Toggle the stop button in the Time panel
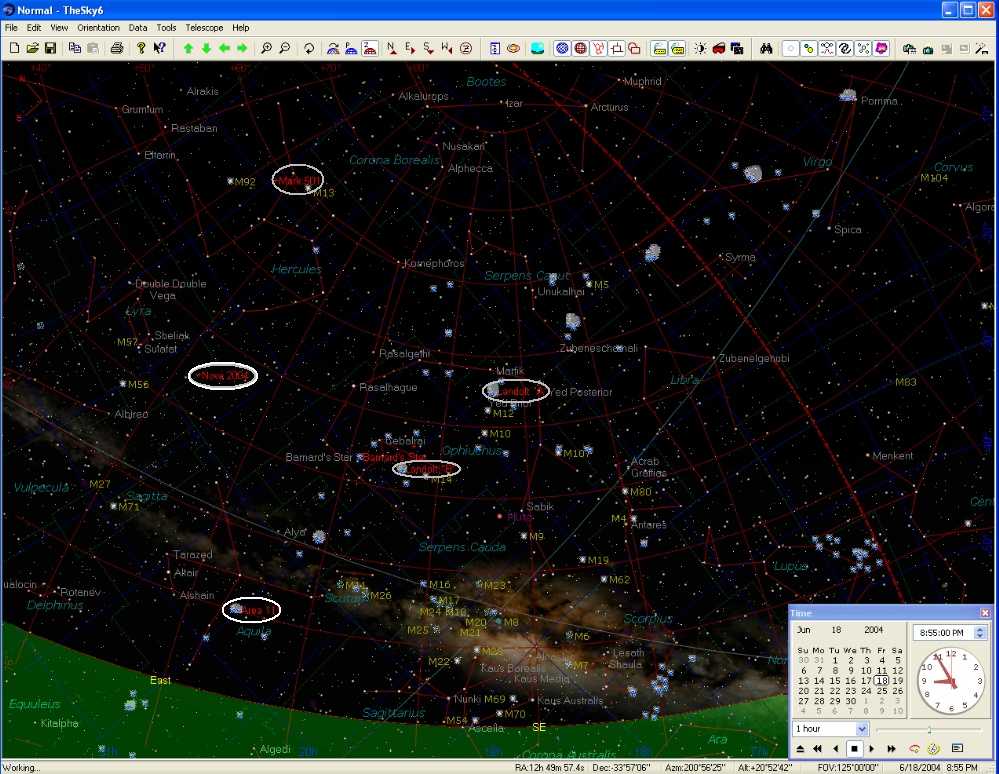Image resolution: width=999 pixels, height=774 pixels. tap(855, 747)
